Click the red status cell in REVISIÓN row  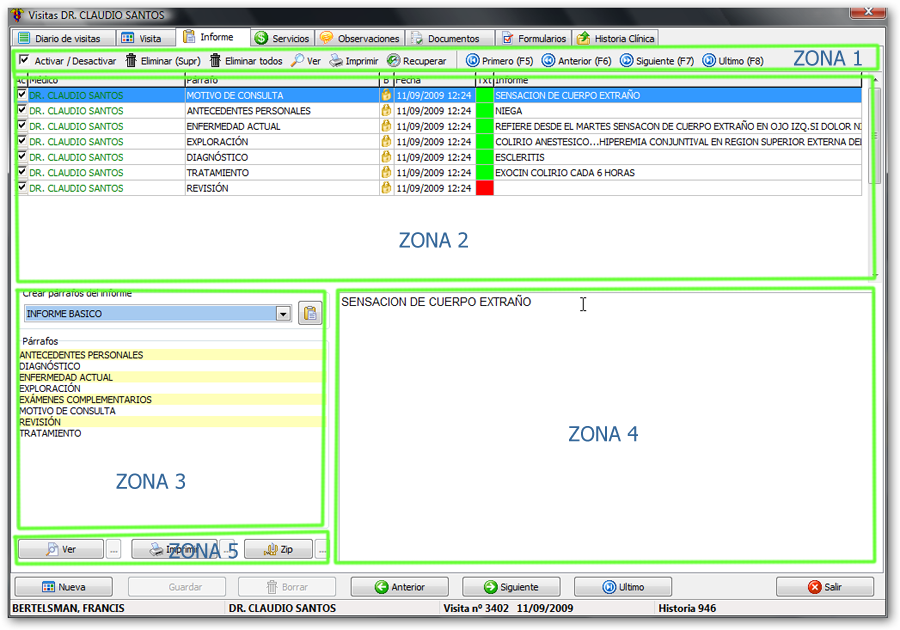[485, 188]
